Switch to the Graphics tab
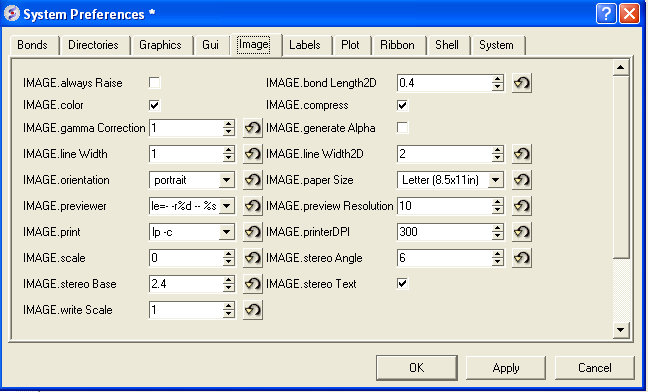 [x=160, y=45]
